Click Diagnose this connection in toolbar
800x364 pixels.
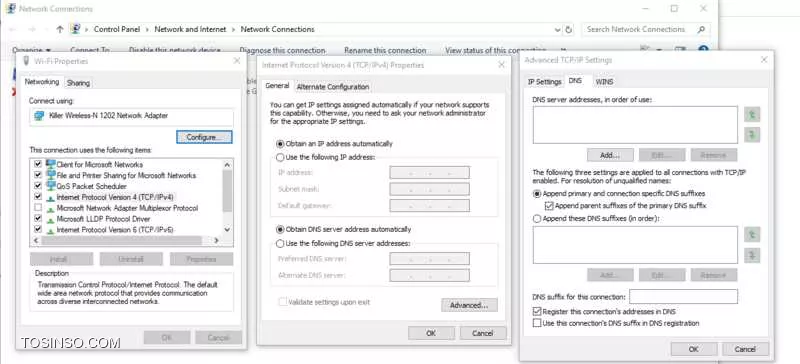click(282, 51)
